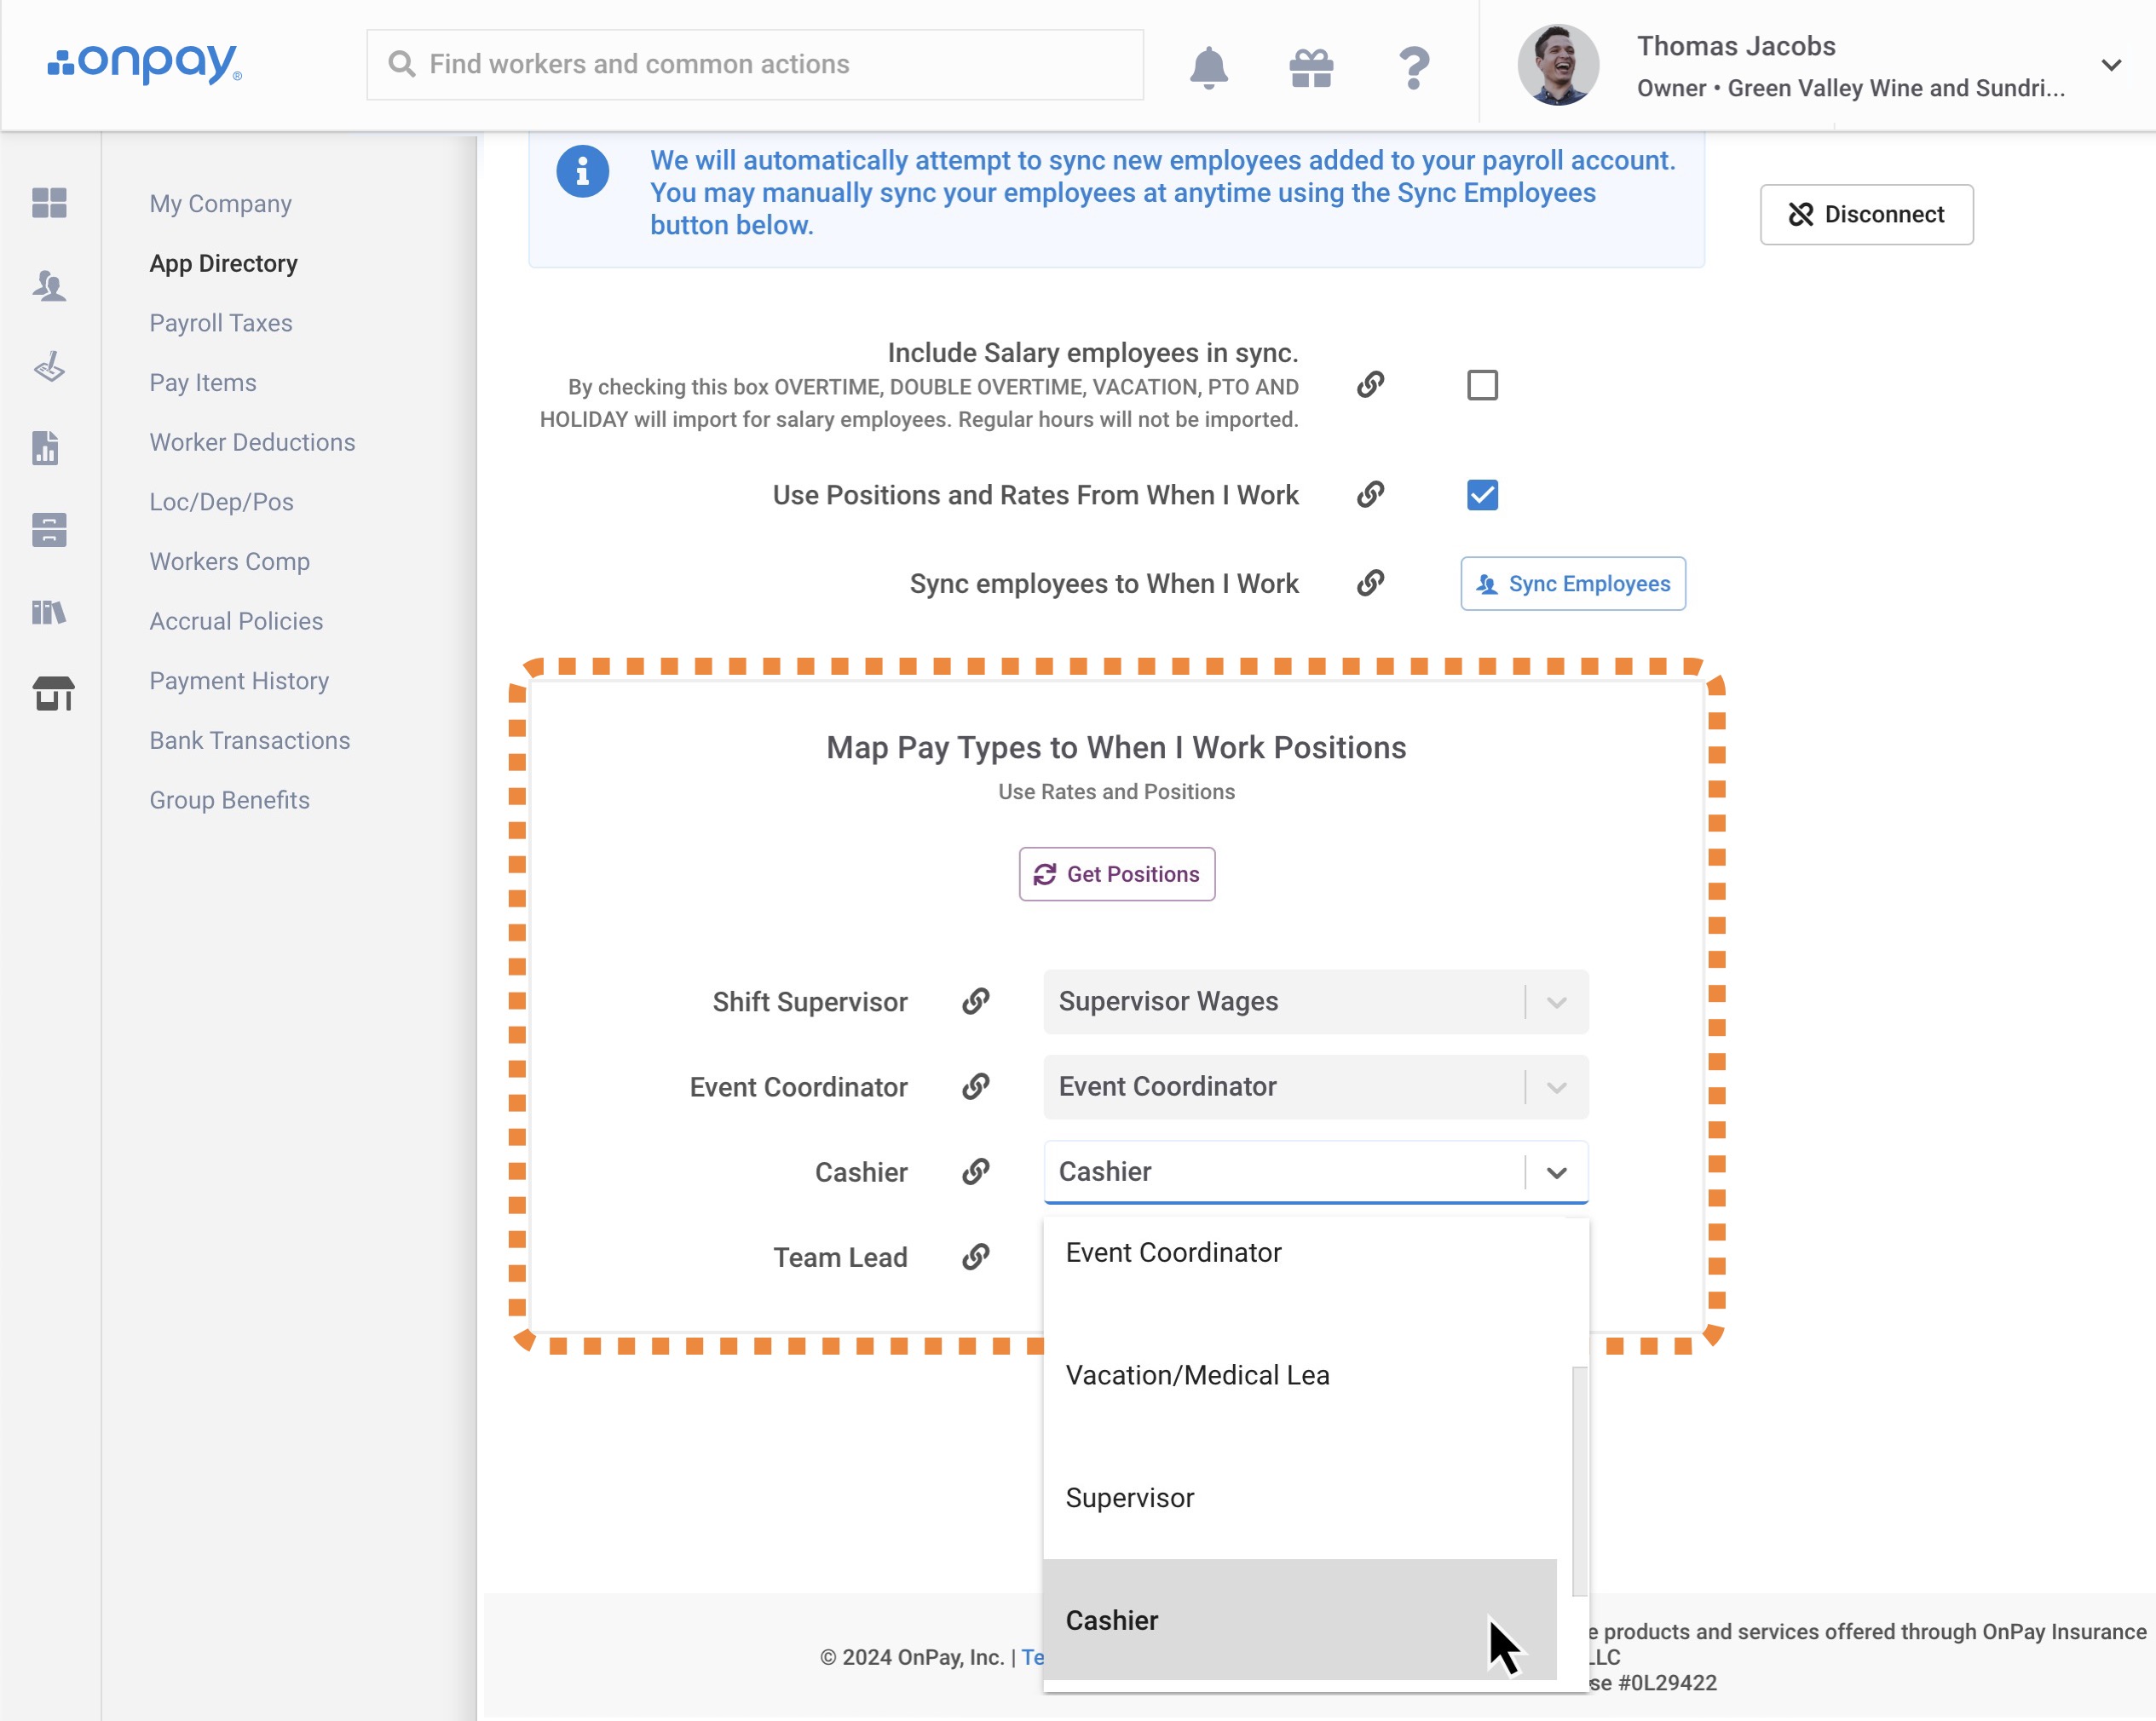View Payment History
Image resolution: width=2156 pixels, height=1721 pixels.
click(239, 681)
